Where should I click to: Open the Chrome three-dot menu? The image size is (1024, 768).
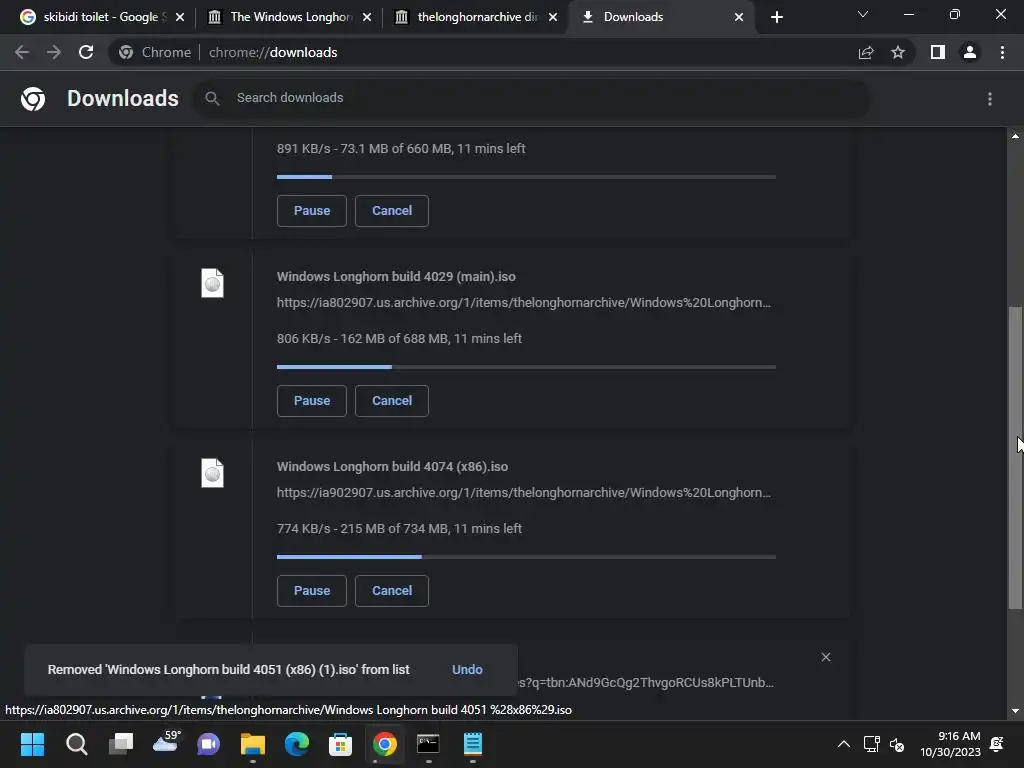pos(1002,52)
